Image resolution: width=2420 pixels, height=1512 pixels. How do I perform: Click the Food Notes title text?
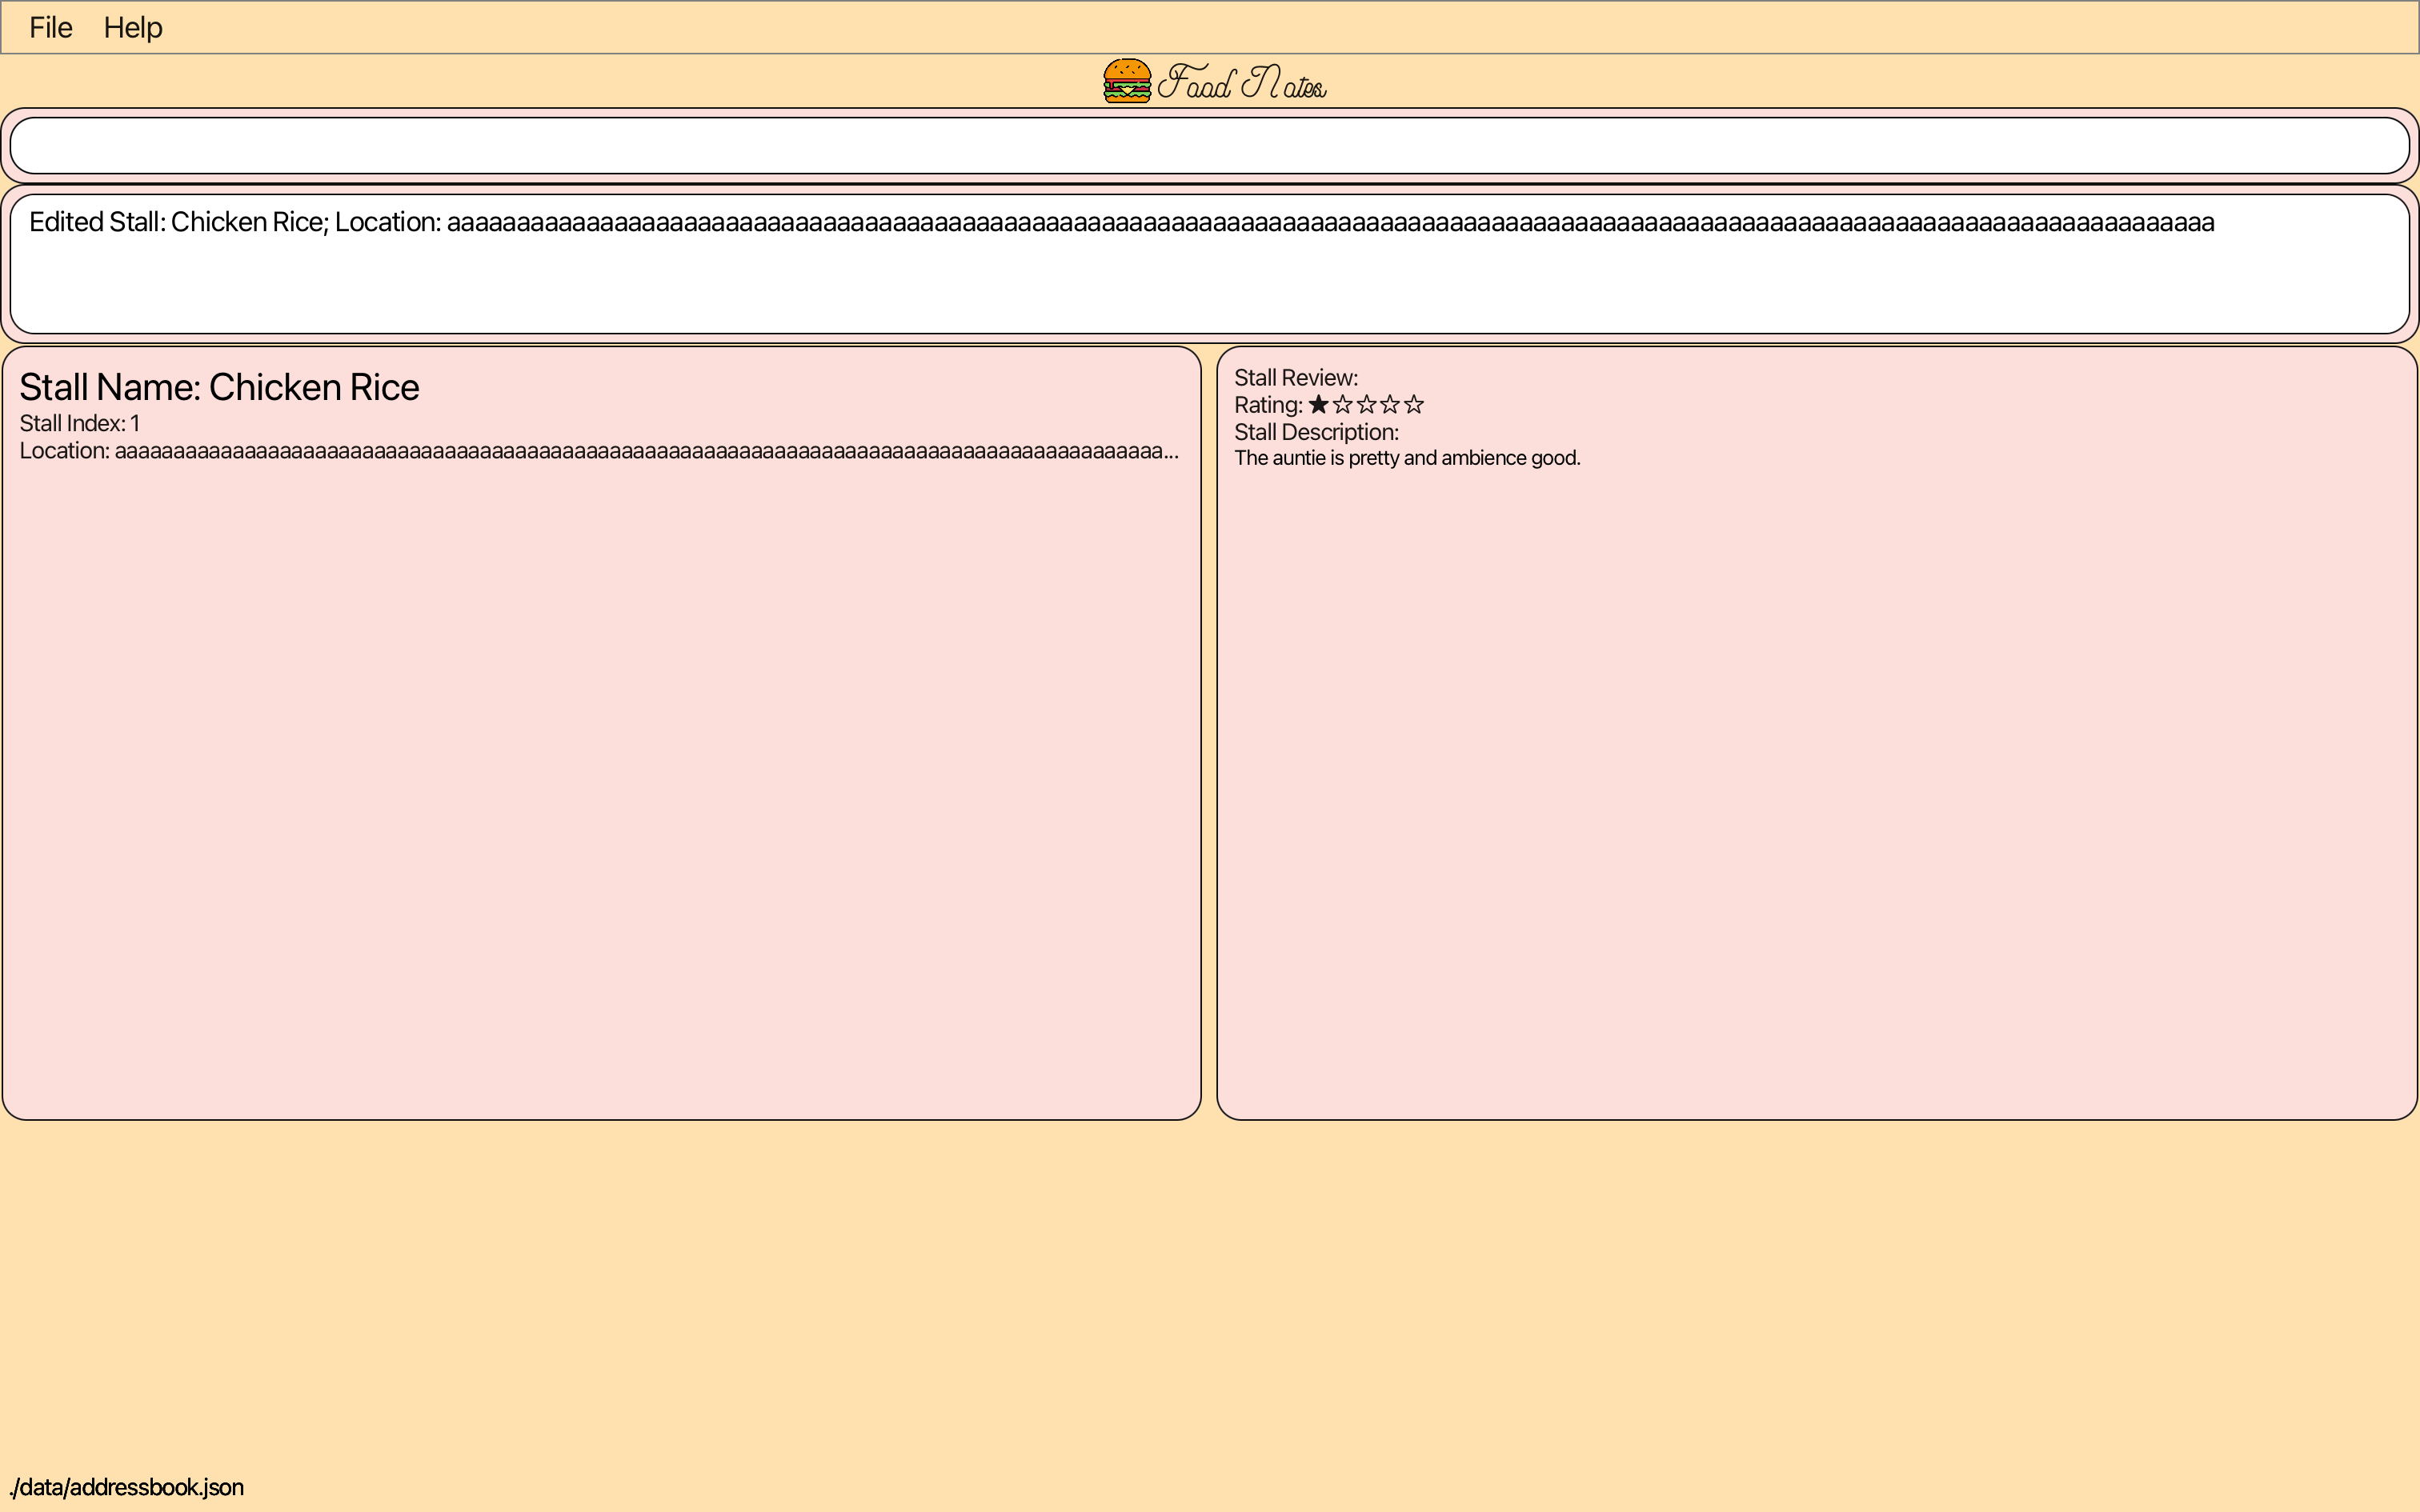point(1243,83)
